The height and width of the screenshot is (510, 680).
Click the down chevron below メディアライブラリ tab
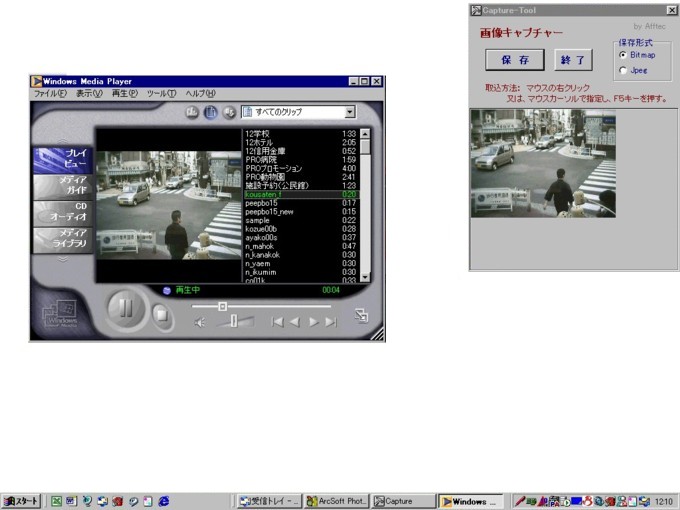pyautogui.click(x=62, y=259)
